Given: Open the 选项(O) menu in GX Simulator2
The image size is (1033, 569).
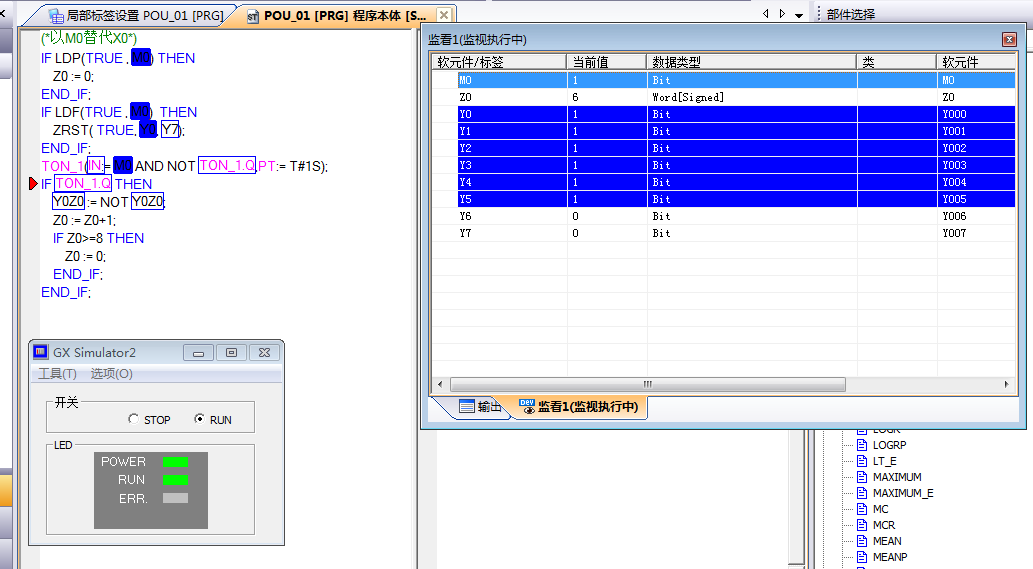Looking at the screenshot, I should (111, 374).
